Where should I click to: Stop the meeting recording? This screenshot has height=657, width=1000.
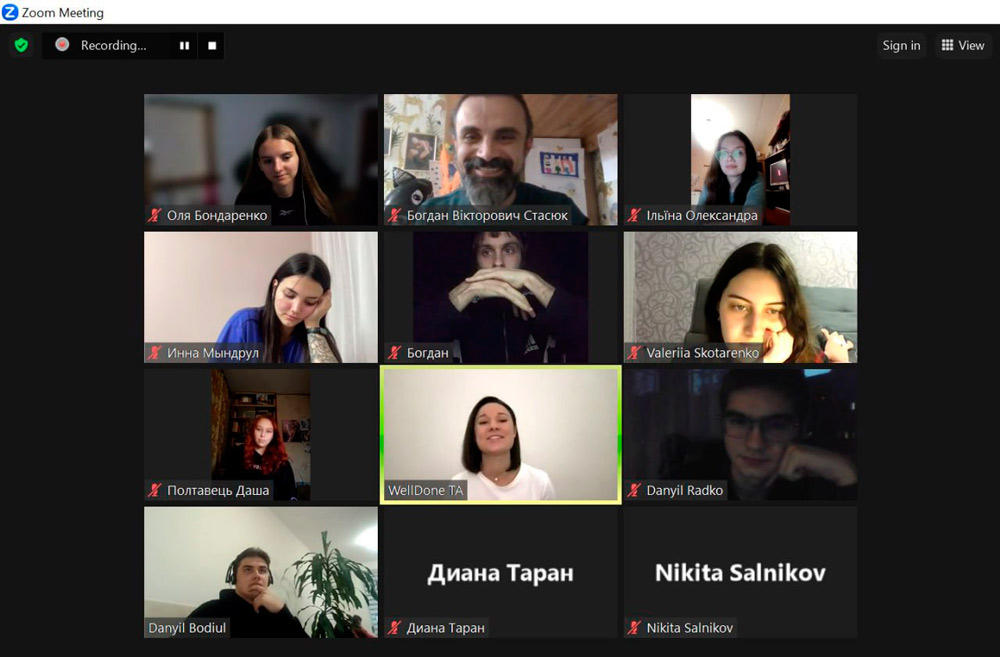212,46
